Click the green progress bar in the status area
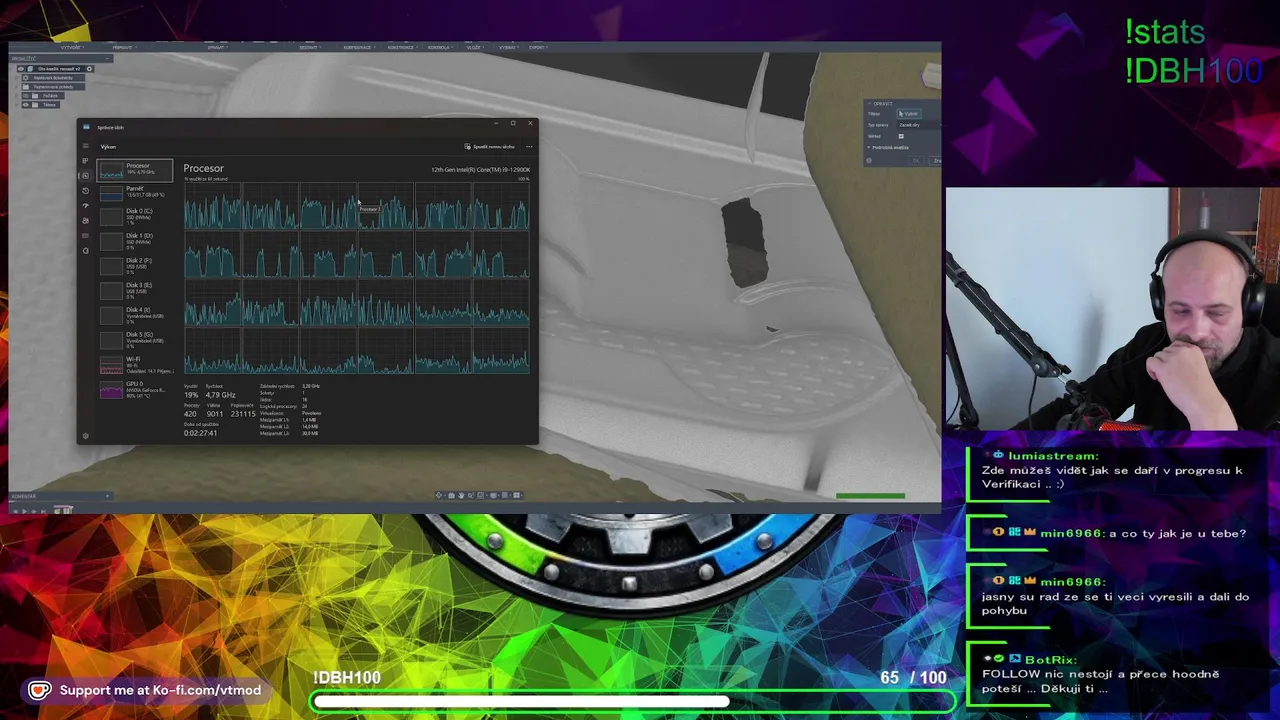Screen dimensions: 1280x720 870,496
